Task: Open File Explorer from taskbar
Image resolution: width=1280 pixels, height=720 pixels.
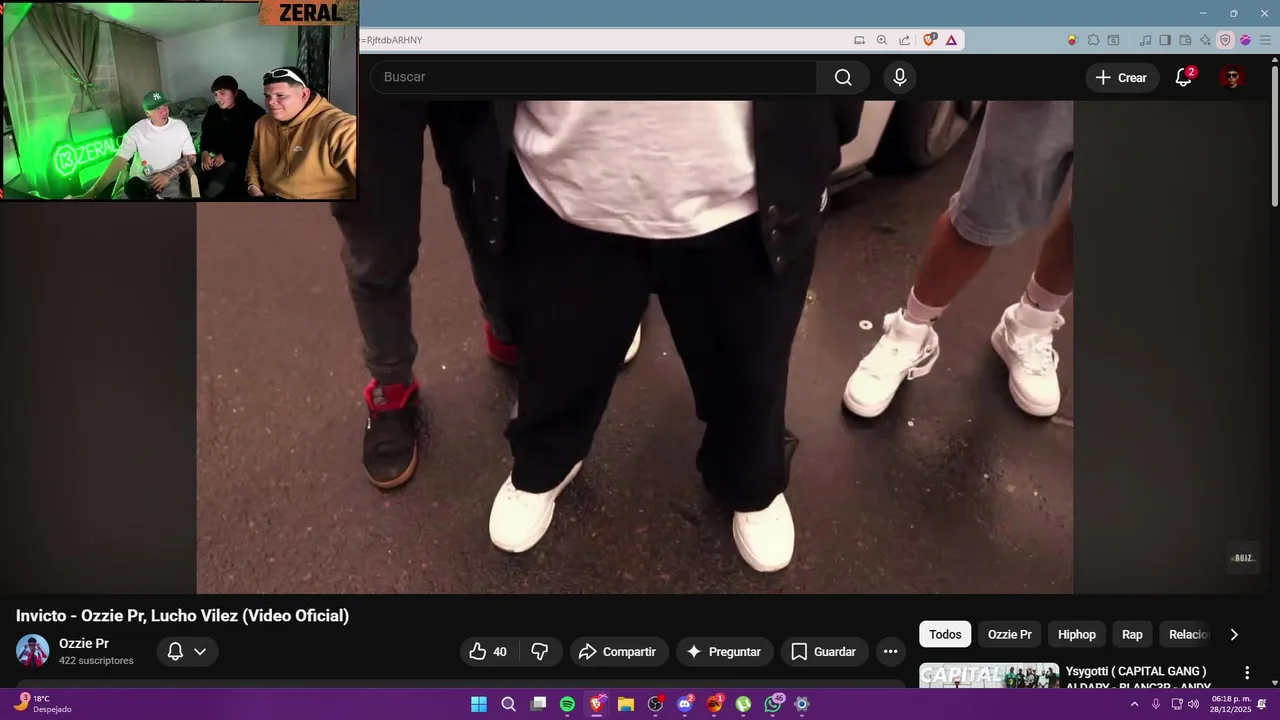Action: click(626, 704)
